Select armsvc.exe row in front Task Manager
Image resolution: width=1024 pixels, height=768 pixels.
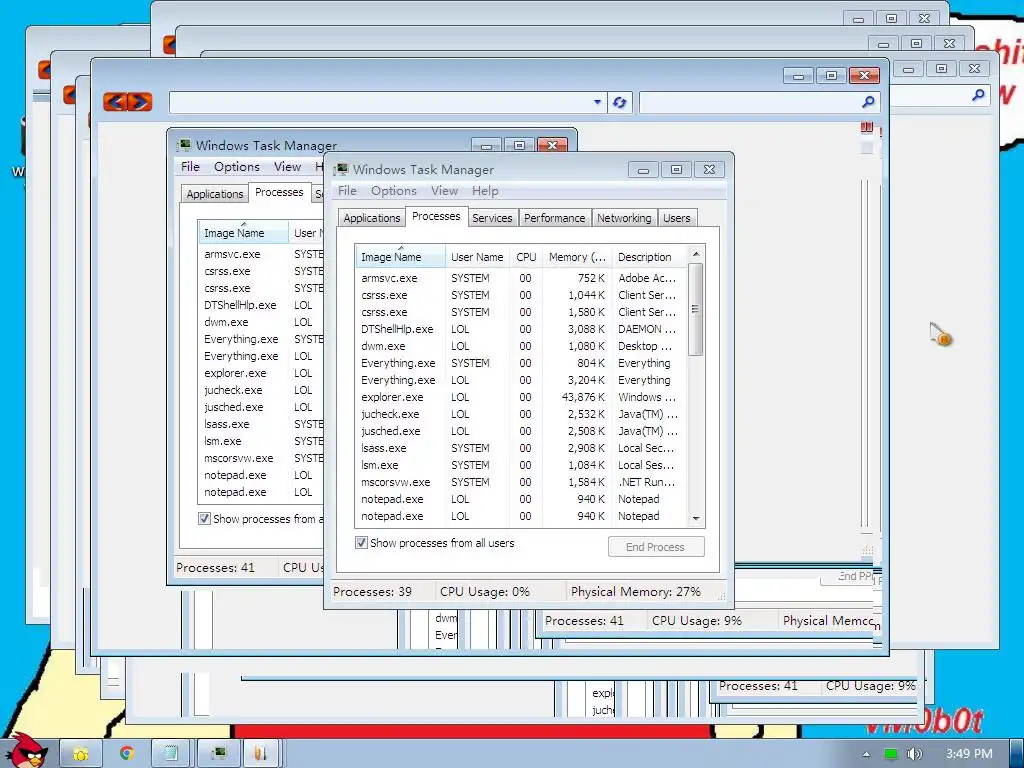[521, 278]
